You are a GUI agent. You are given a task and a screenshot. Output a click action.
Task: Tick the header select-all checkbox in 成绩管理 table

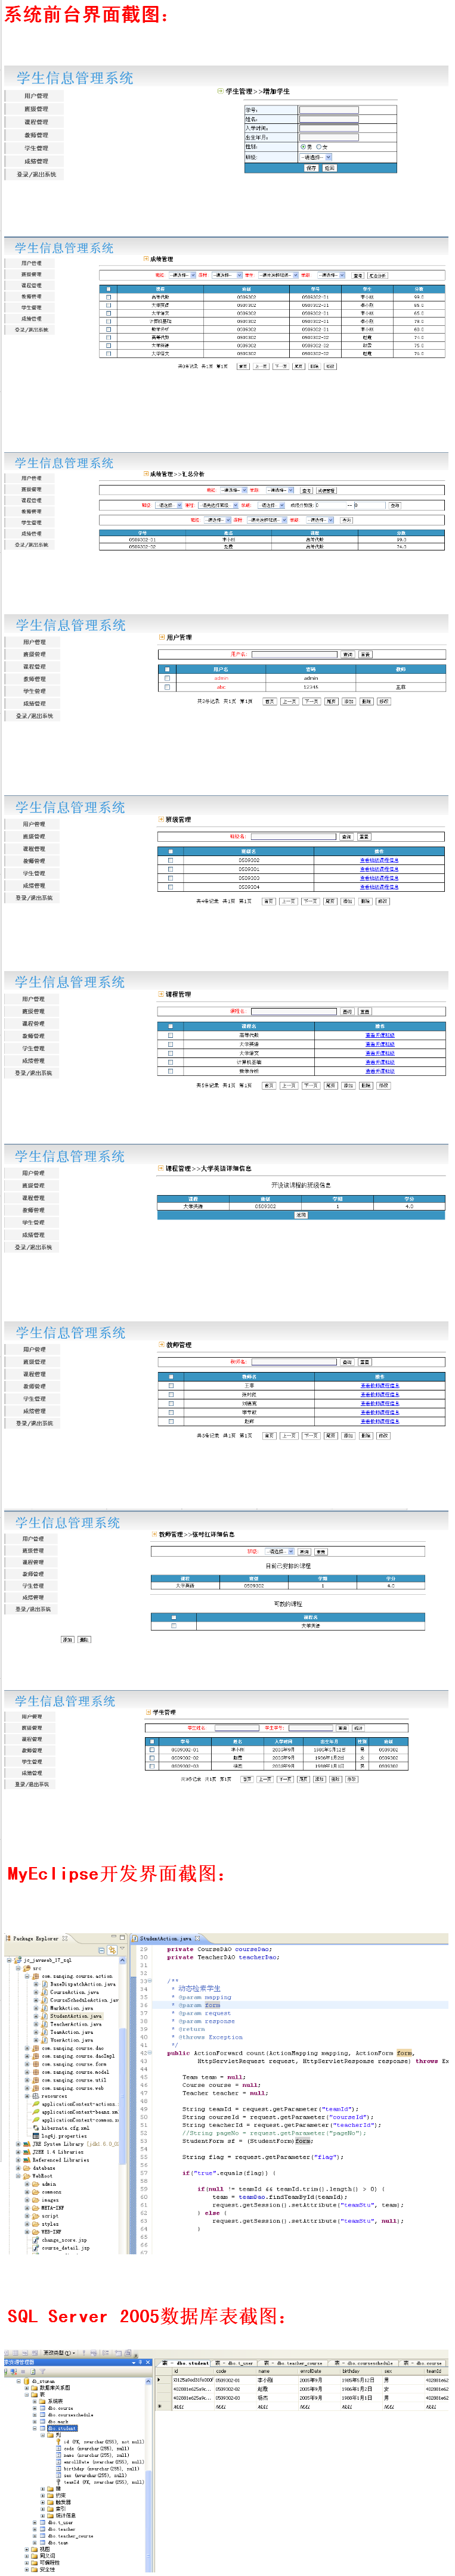108,288
